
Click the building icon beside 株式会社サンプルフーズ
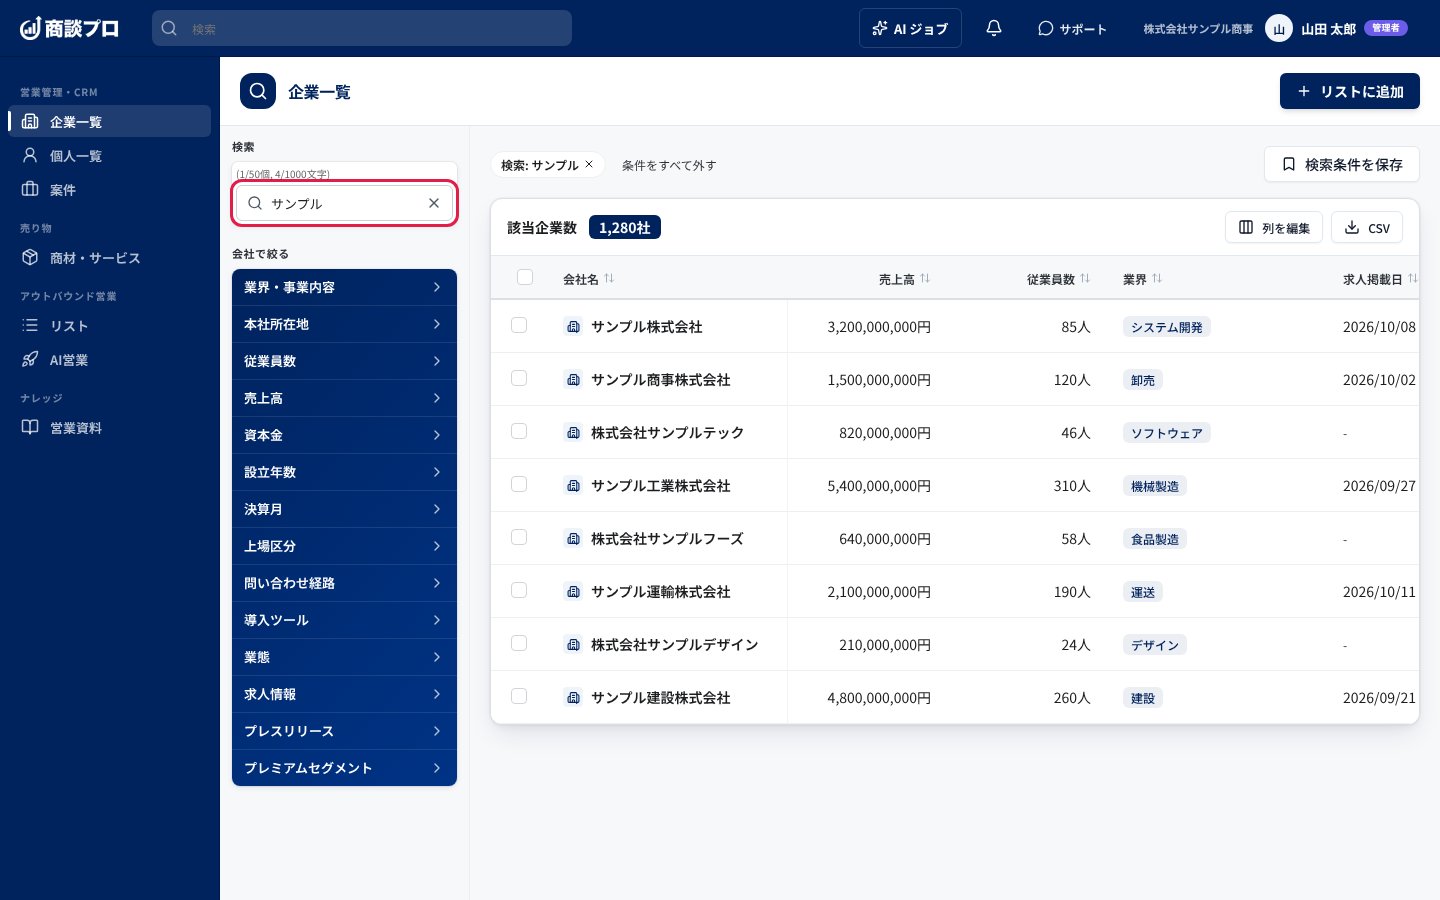point(573,538)
